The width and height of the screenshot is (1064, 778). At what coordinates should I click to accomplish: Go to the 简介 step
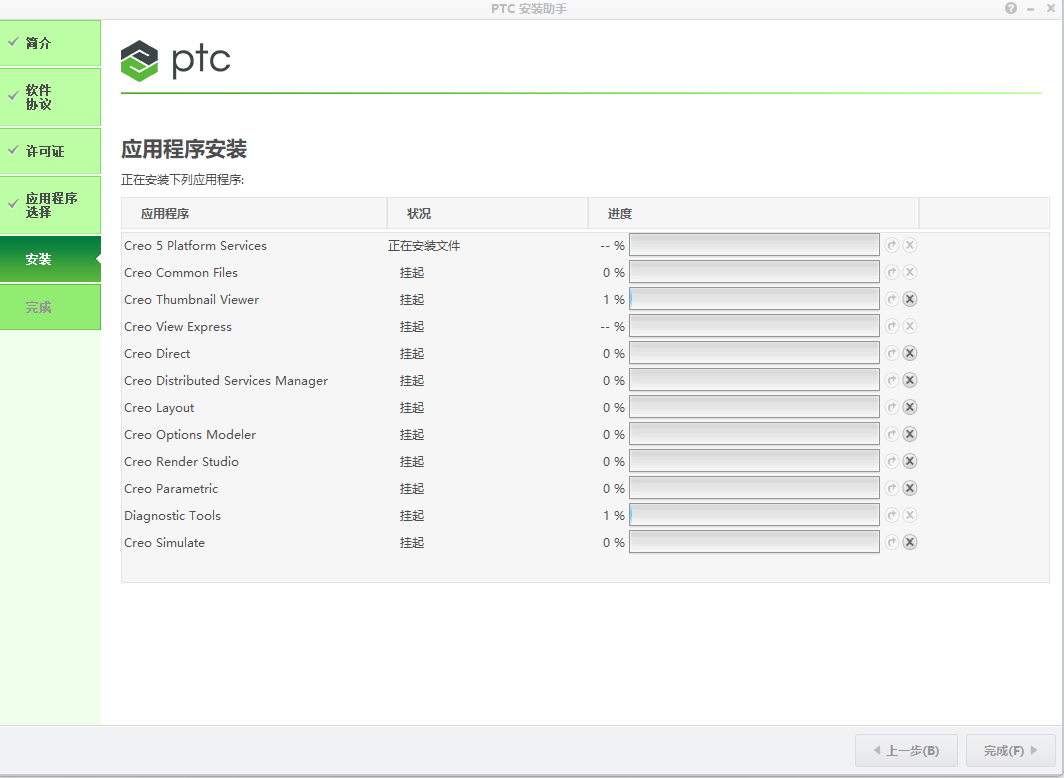50,43
